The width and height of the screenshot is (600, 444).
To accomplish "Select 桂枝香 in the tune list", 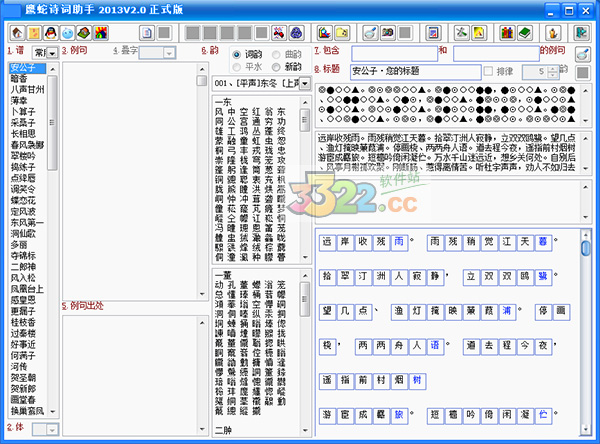I will click(x=23, y=323).
